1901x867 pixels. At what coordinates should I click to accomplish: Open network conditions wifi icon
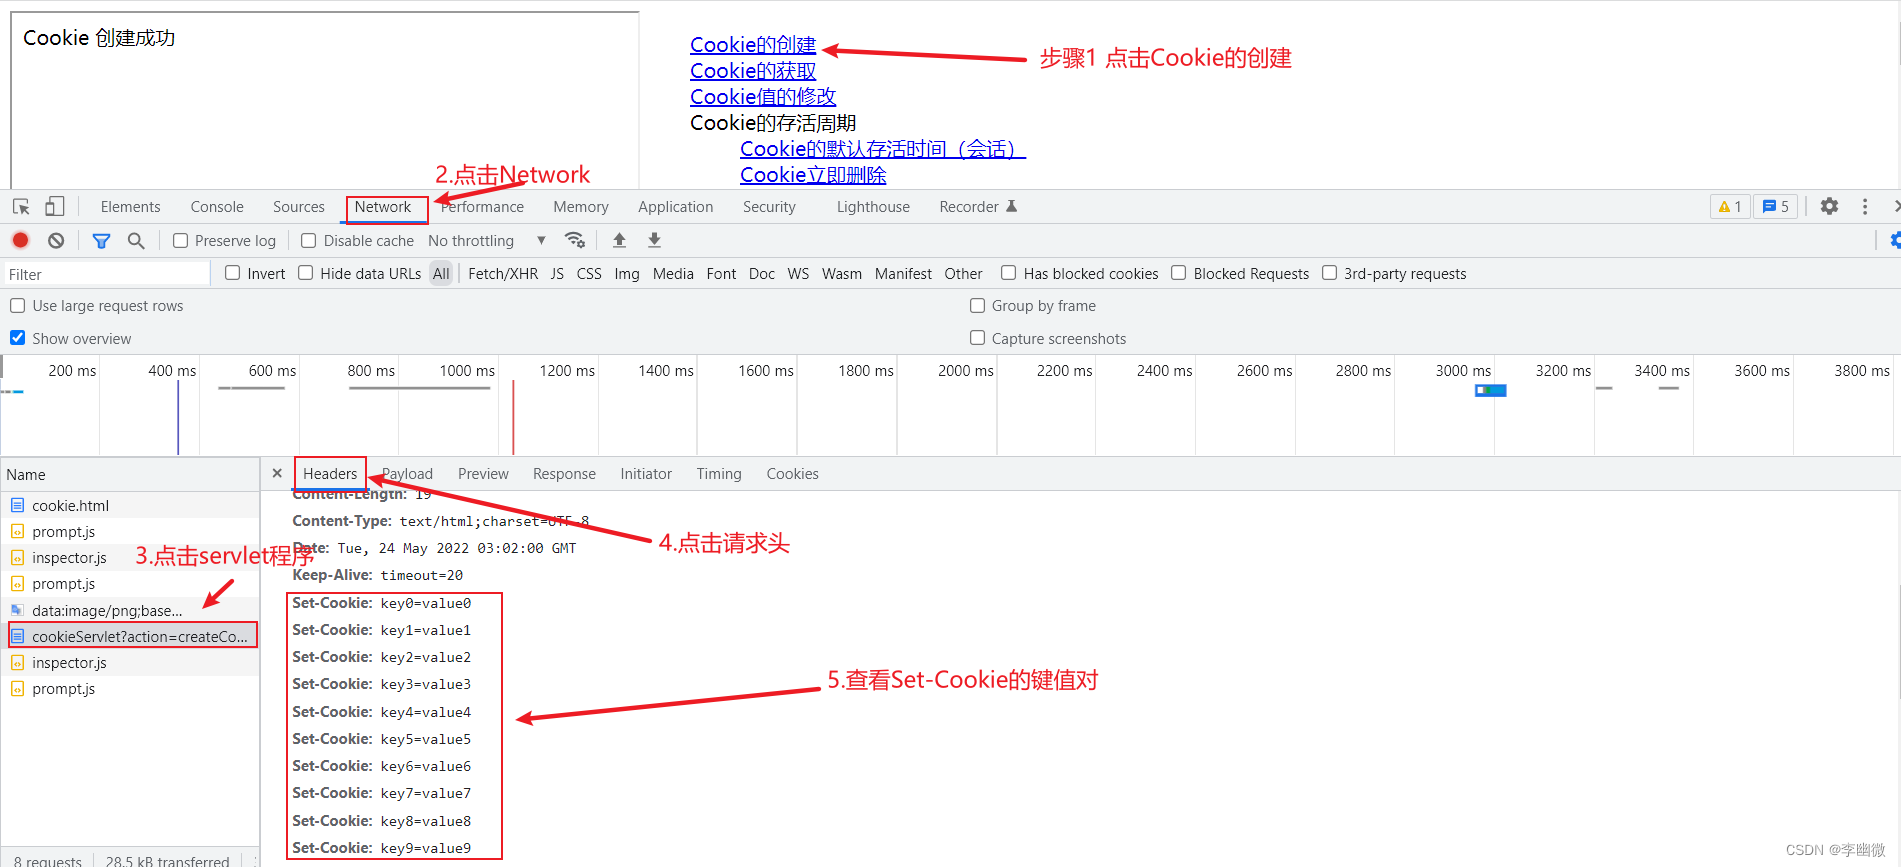575,240
